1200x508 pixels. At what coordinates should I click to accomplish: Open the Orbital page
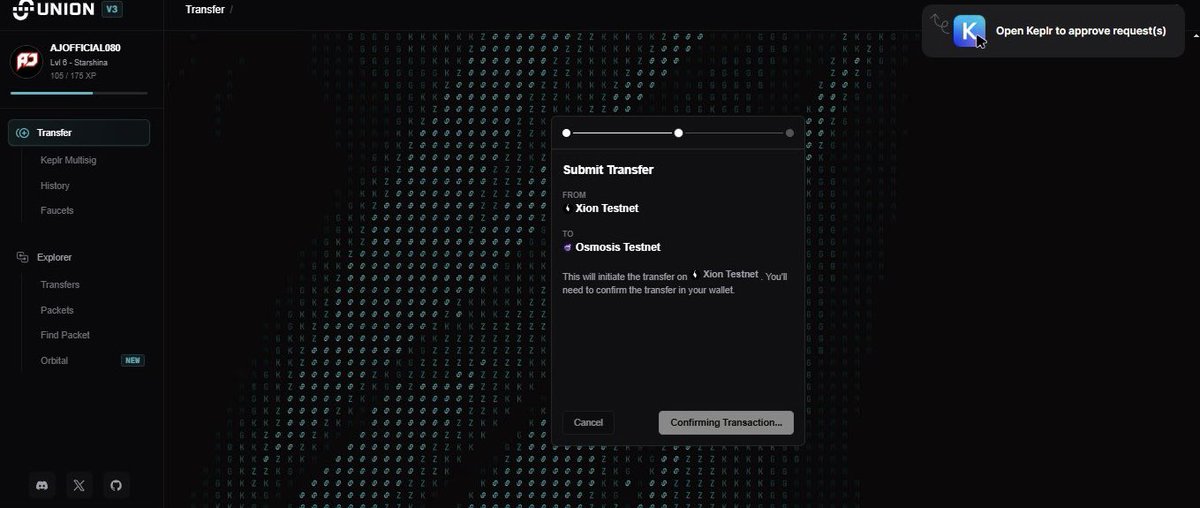[54, 361]
